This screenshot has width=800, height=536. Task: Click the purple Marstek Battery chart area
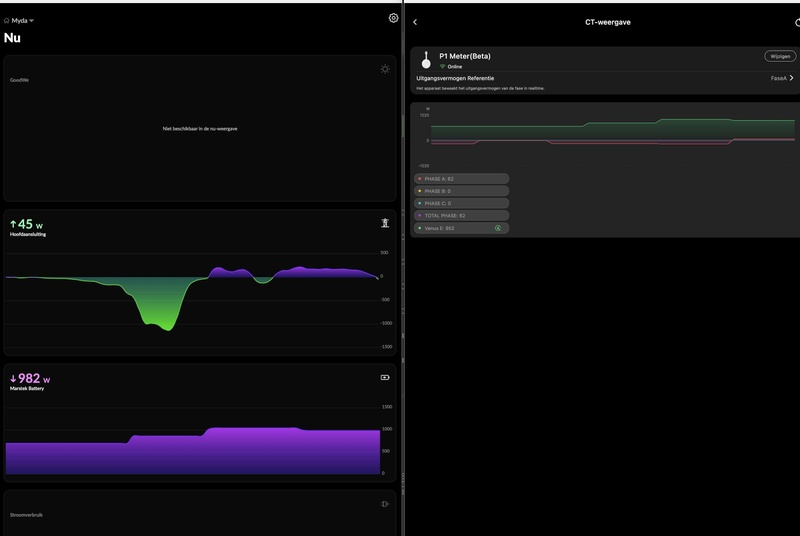pyautogui.click(x=193, y=451)
